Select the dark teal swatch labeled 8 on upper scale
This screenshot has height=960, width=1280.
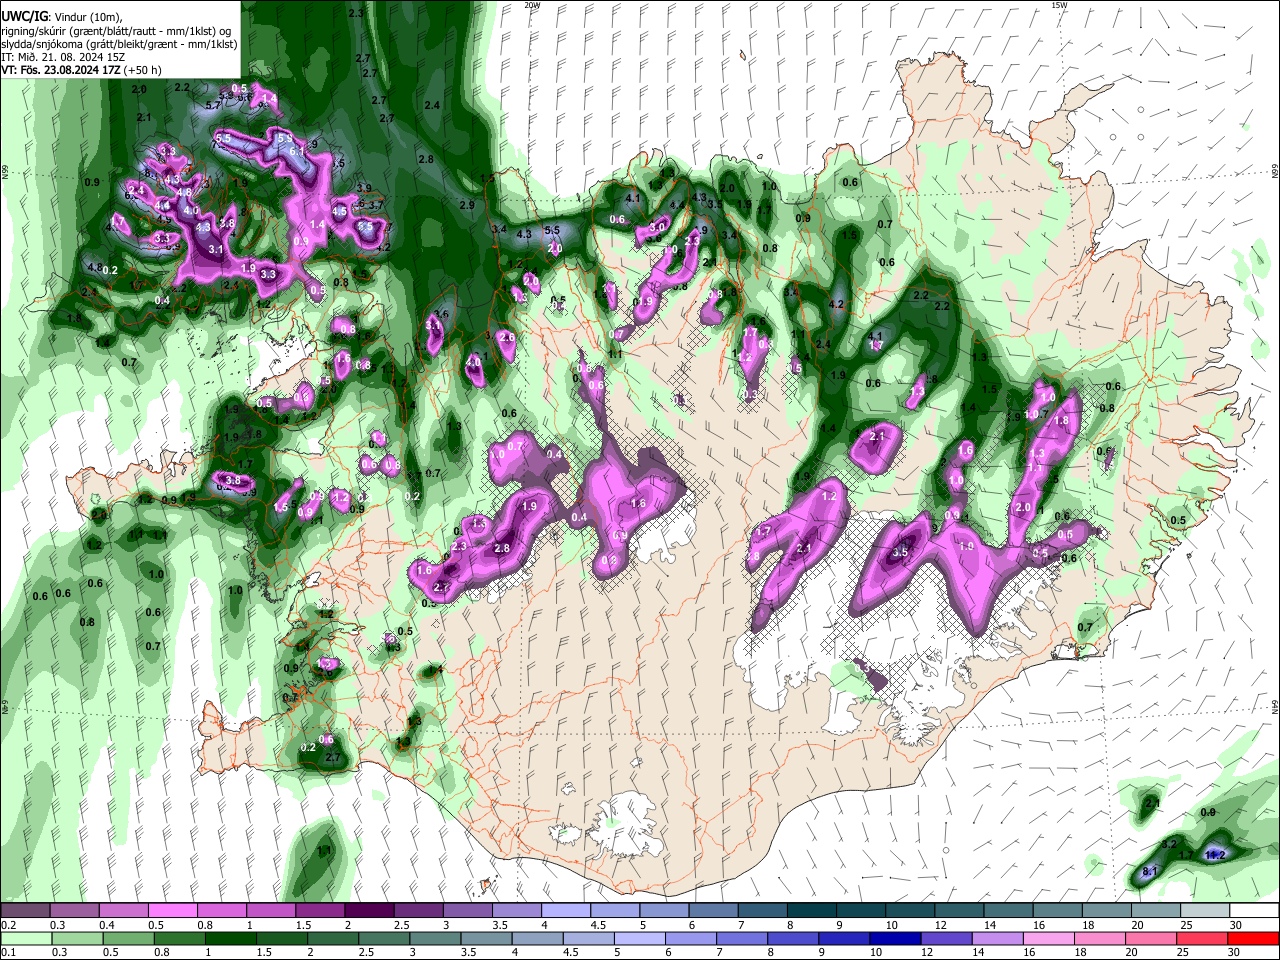[x=811, y=911]
